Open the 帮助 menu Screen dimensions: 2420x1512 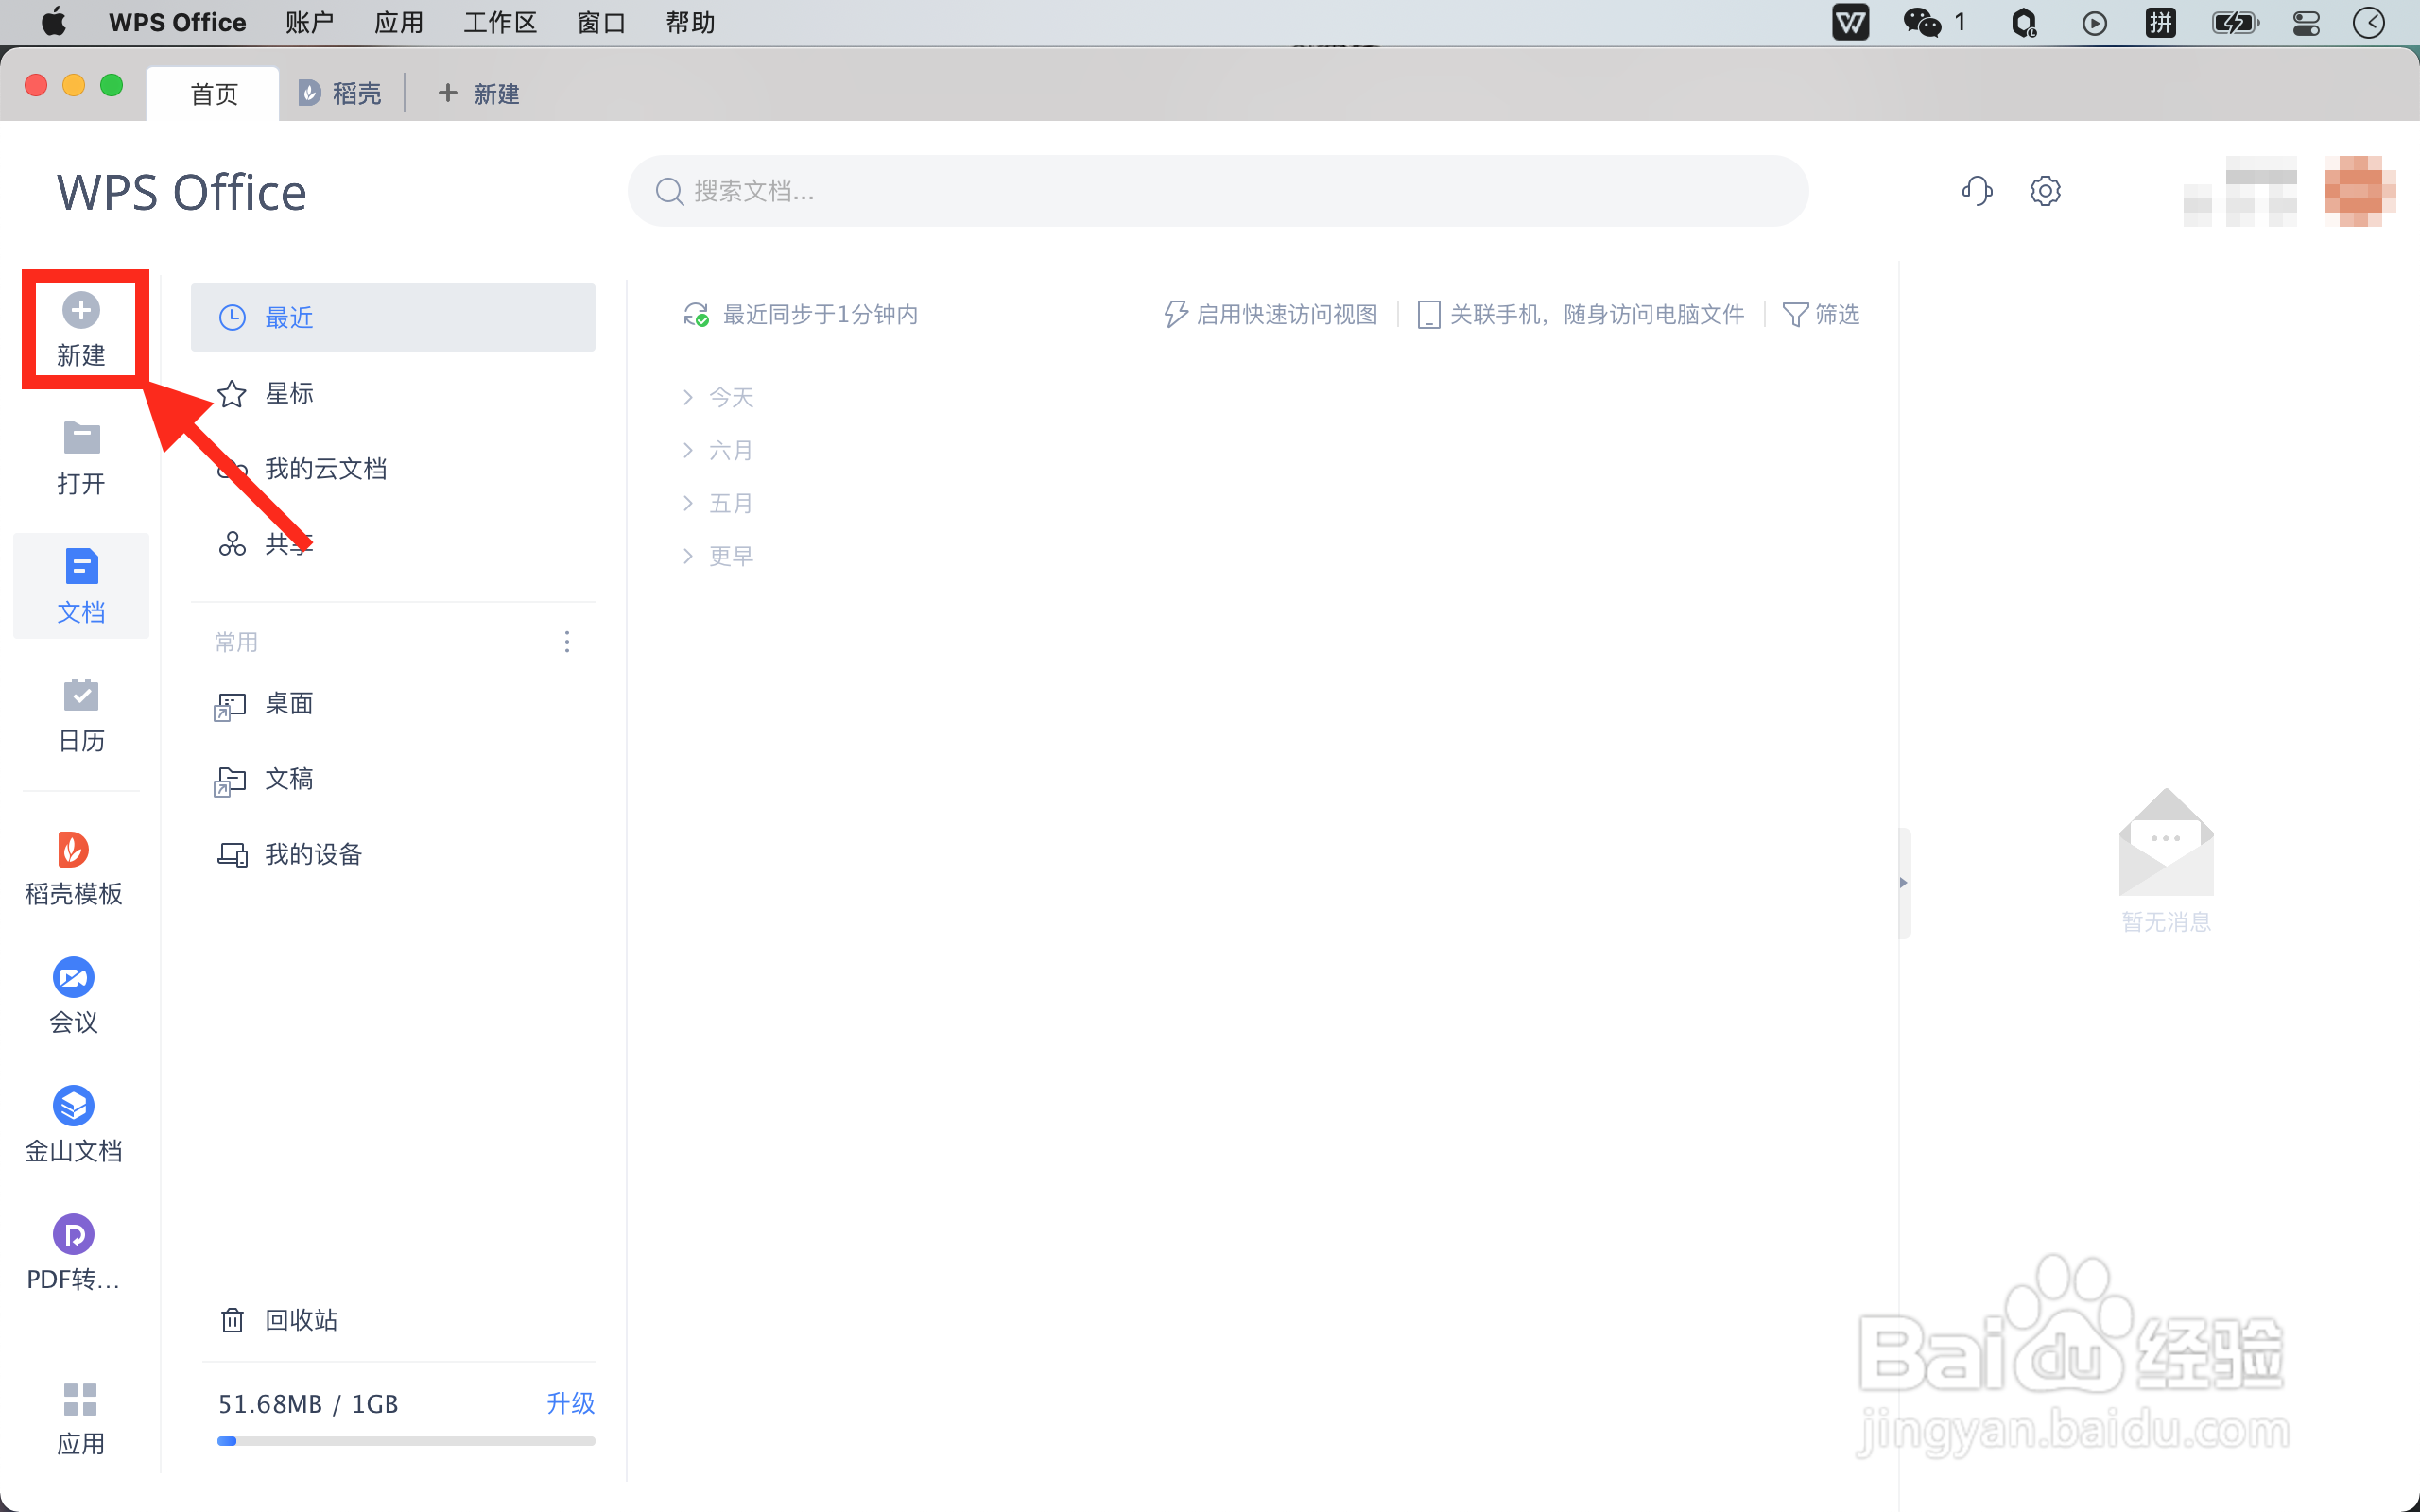pyautogui.click(x=690, y=22)
